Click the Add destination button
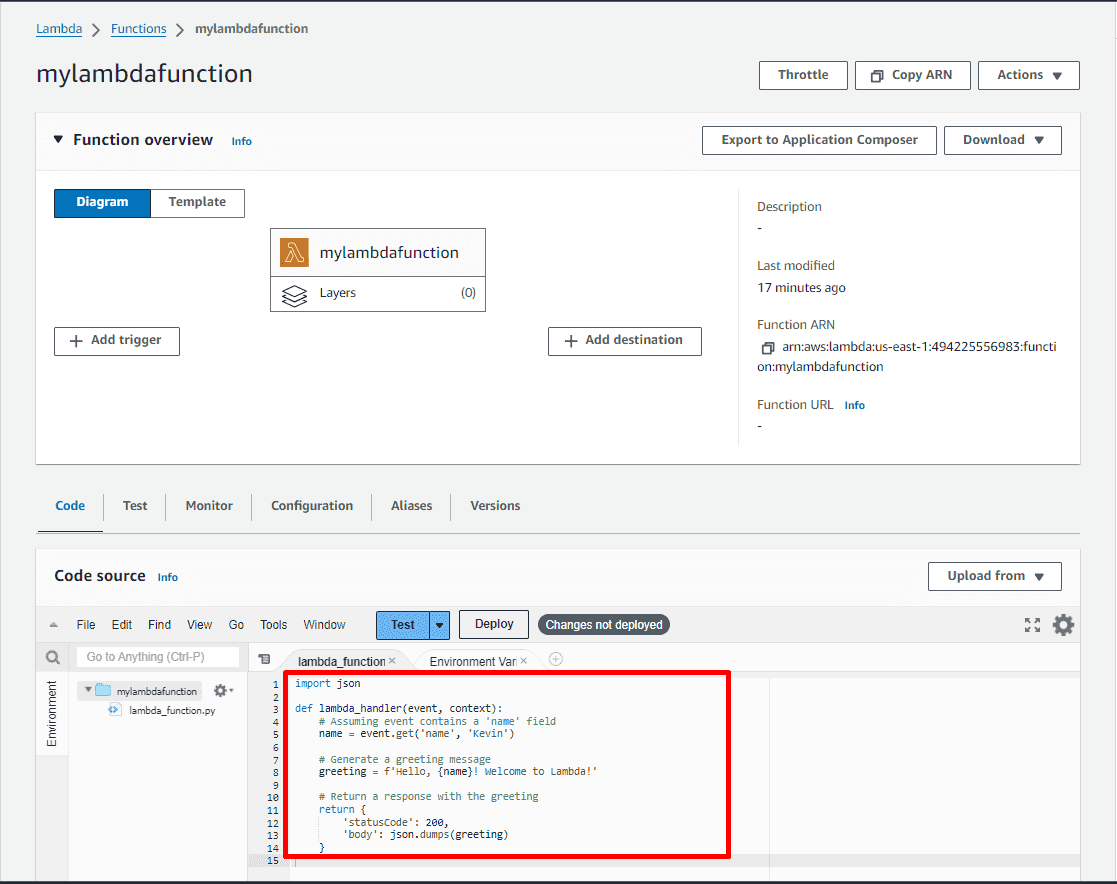The width and height of the screenshot is (1117, 884). pyautogui.click(x=625, y=341)
